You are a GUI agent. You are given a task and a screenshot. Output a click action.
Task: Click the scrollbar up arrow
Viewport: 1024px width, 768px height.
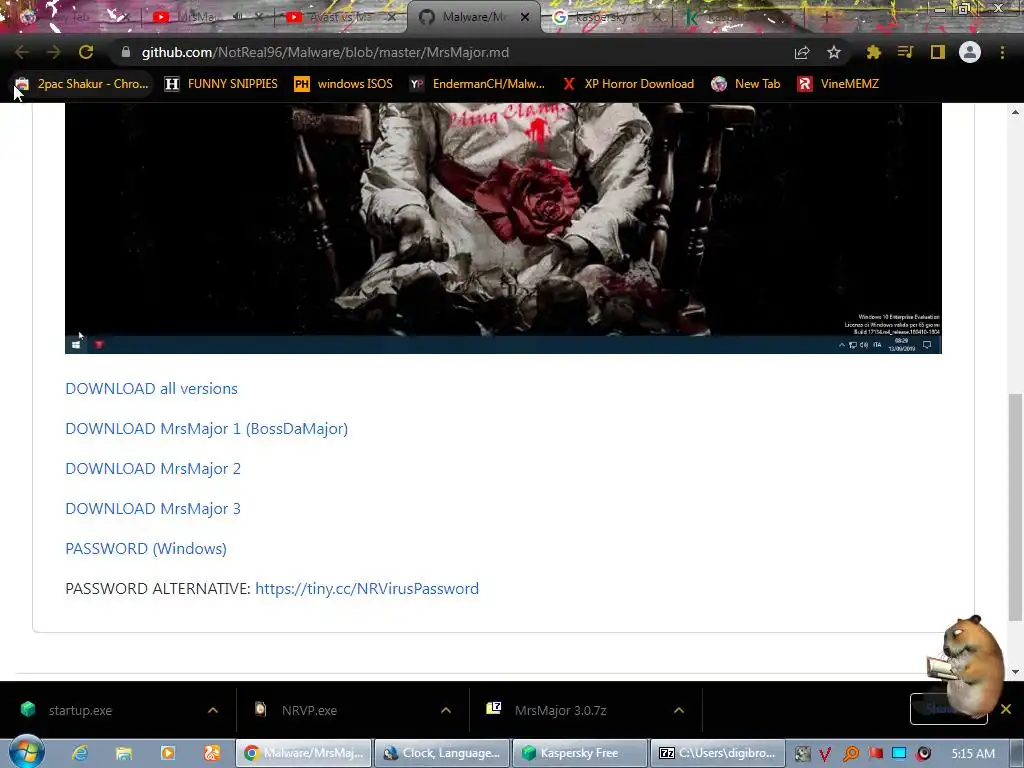[x=1015, y=112]
